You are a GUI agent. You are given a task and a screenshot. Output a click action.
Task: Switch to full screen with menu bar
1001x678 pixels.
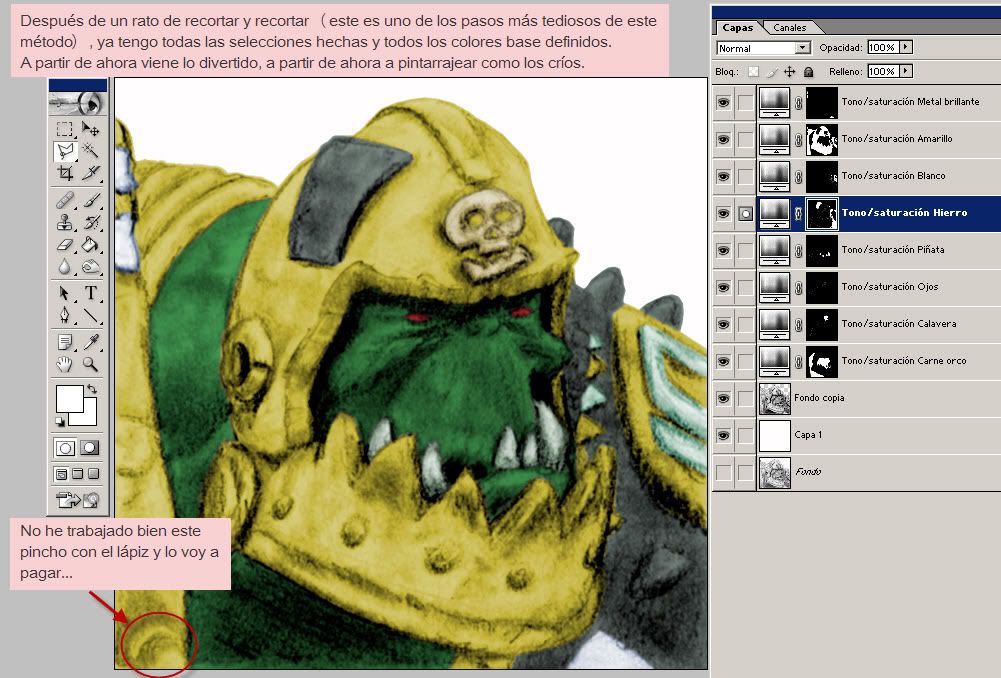77,474
